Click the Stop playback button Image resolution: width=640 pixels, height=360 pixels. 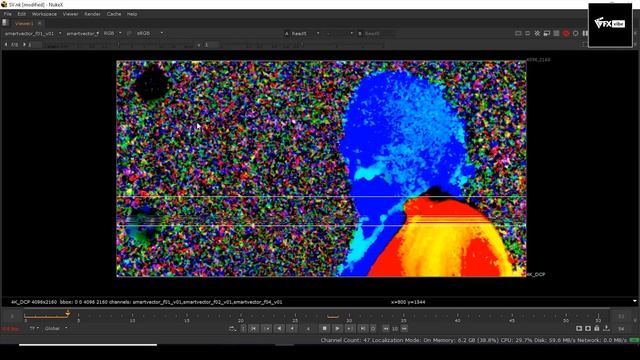[x=324, y=328]
